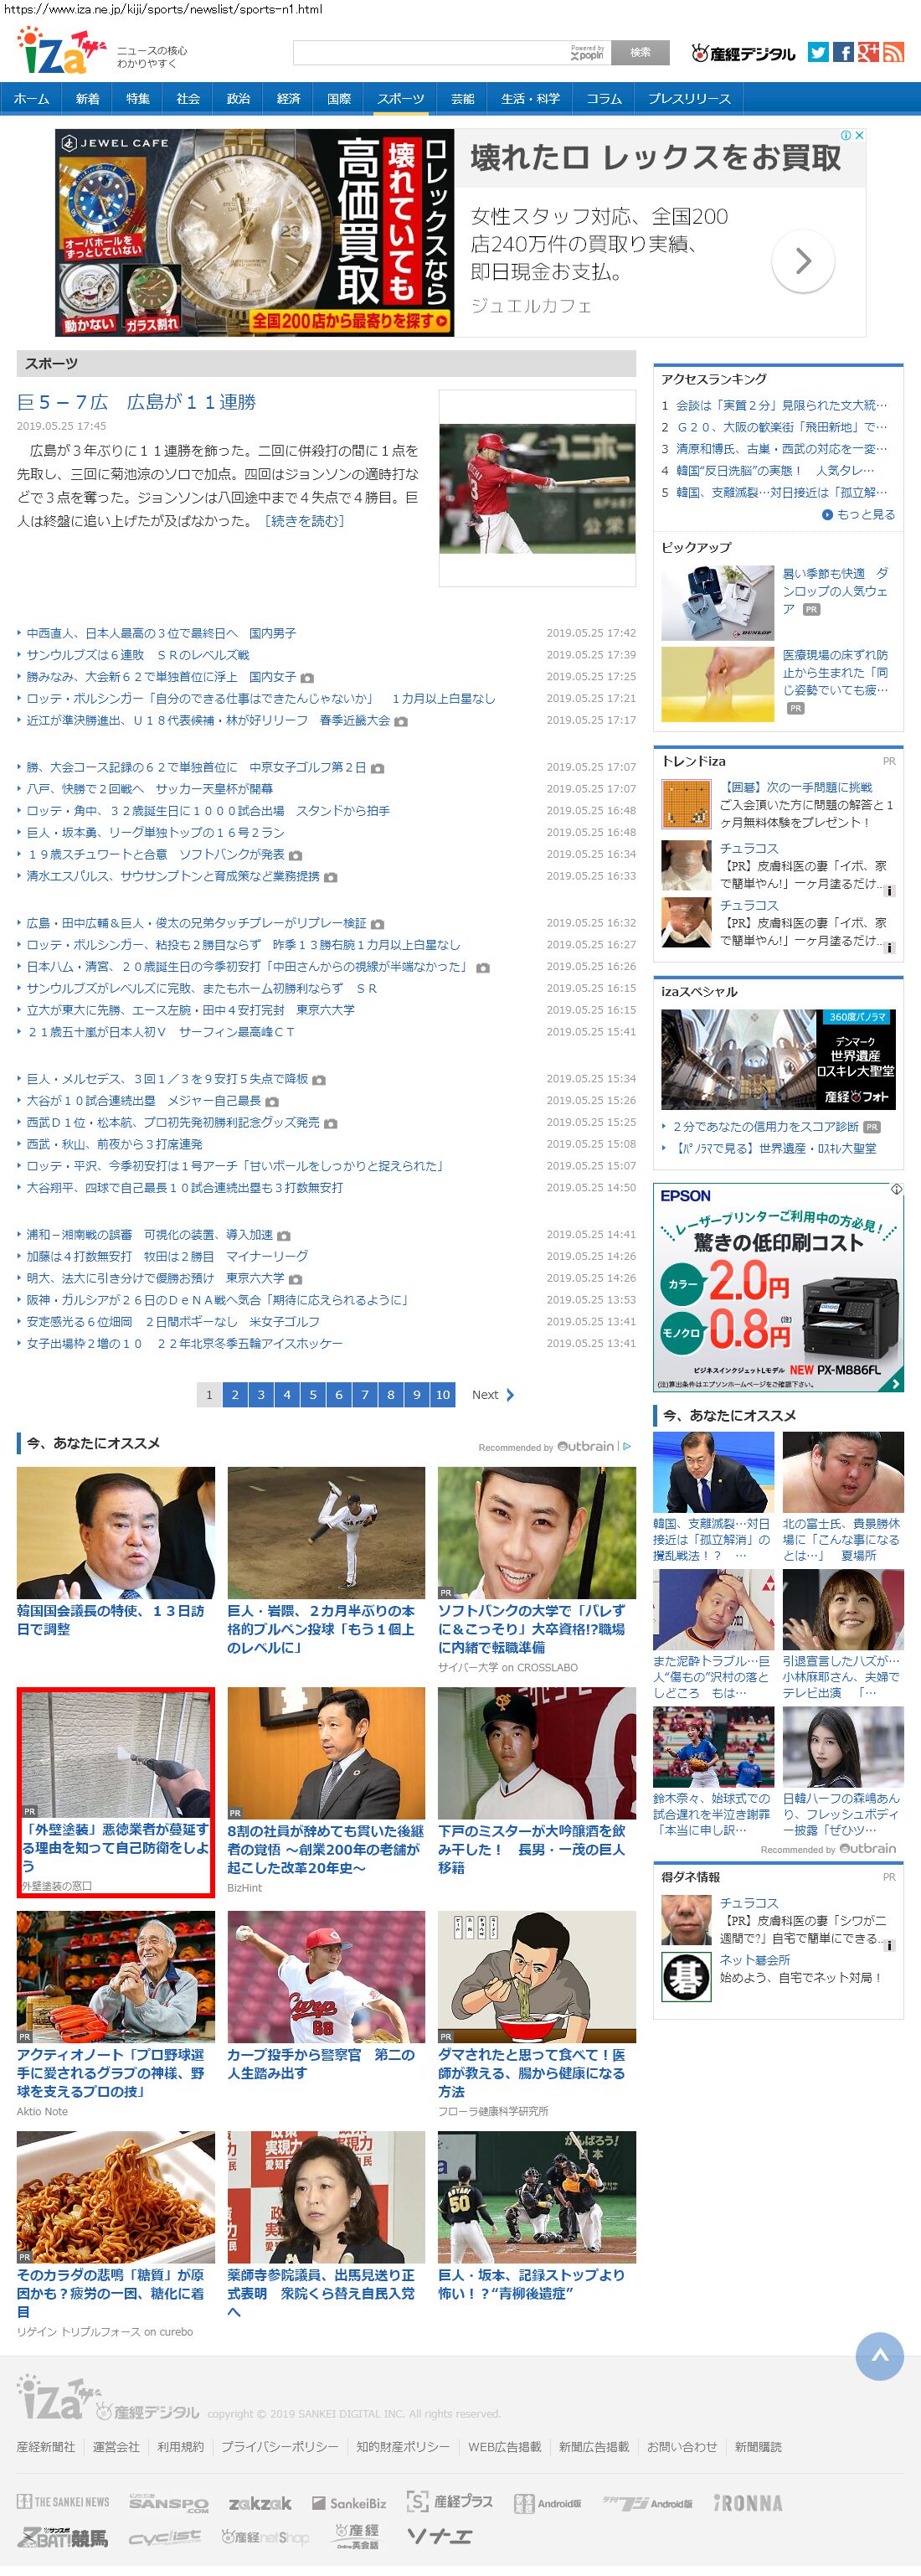Open the ranking item 会談は「実質２分」
Image resolution: width=921 pixels, height=2576 pixels.
tap(781, 405)
